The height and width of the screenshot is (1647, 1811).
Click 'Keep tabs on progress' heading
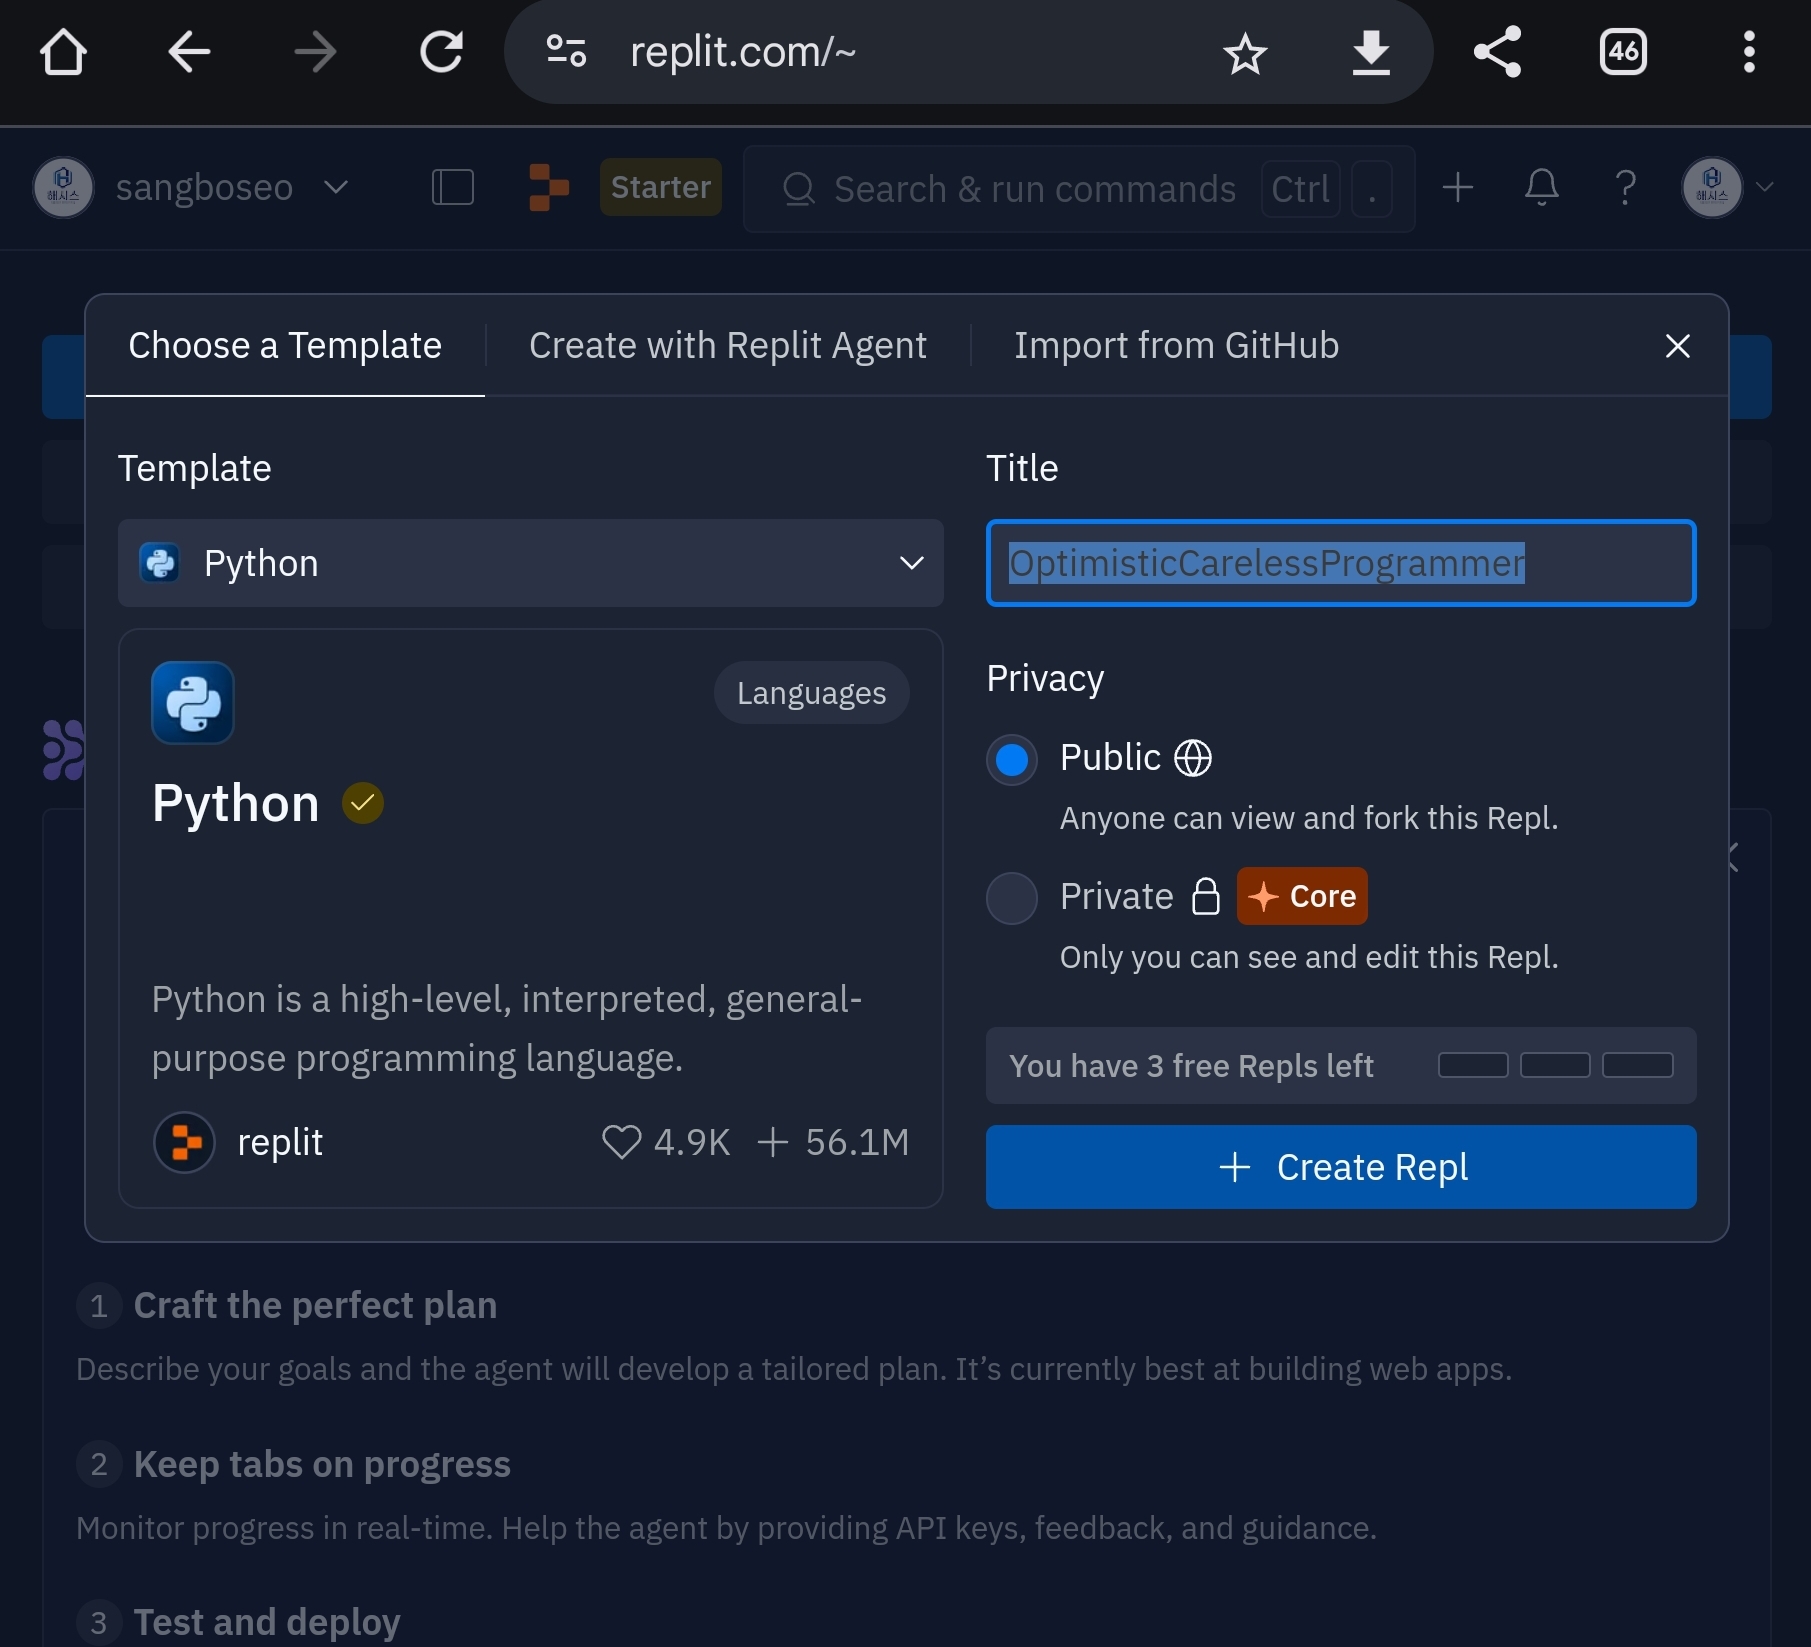point(322,1464)
